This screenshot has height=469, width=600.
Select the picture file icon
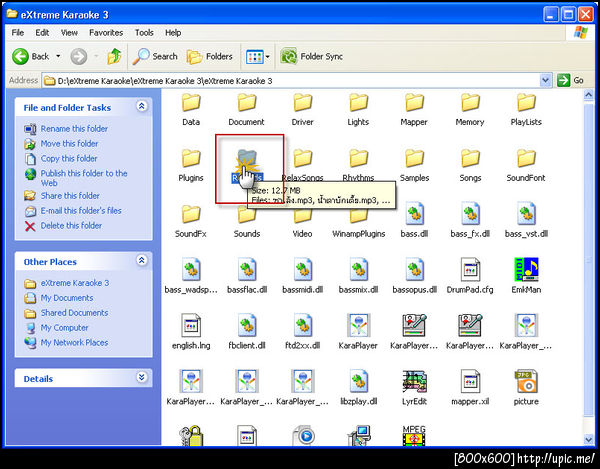coord(526,387)
